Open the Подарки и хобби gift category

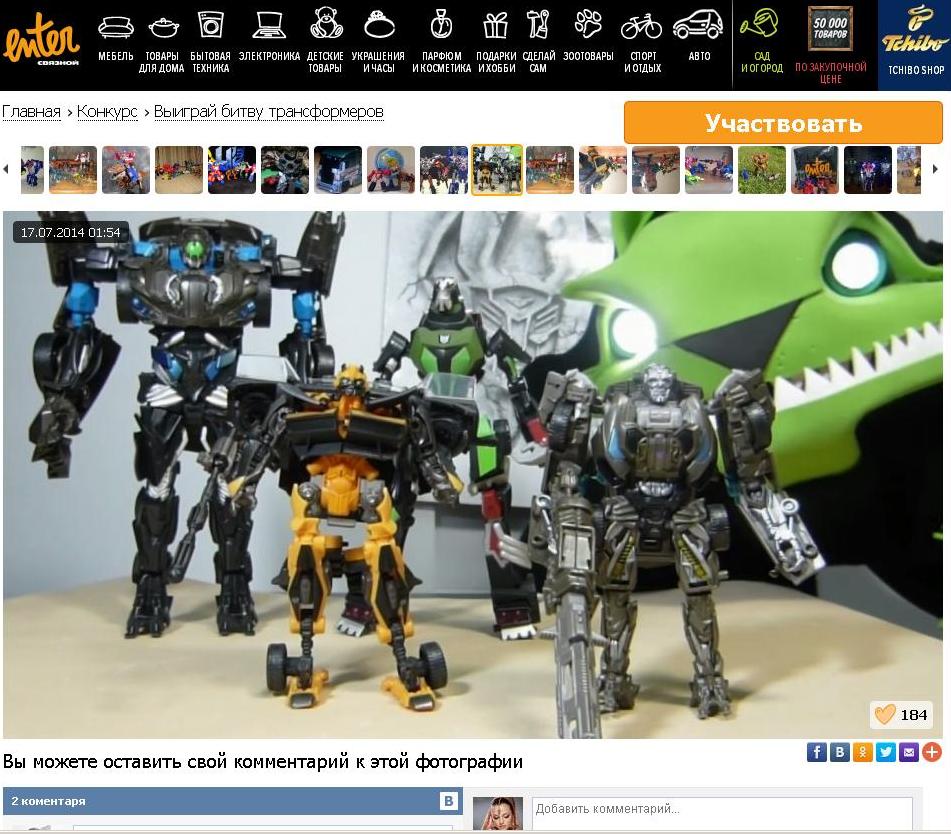click(496, 42)
